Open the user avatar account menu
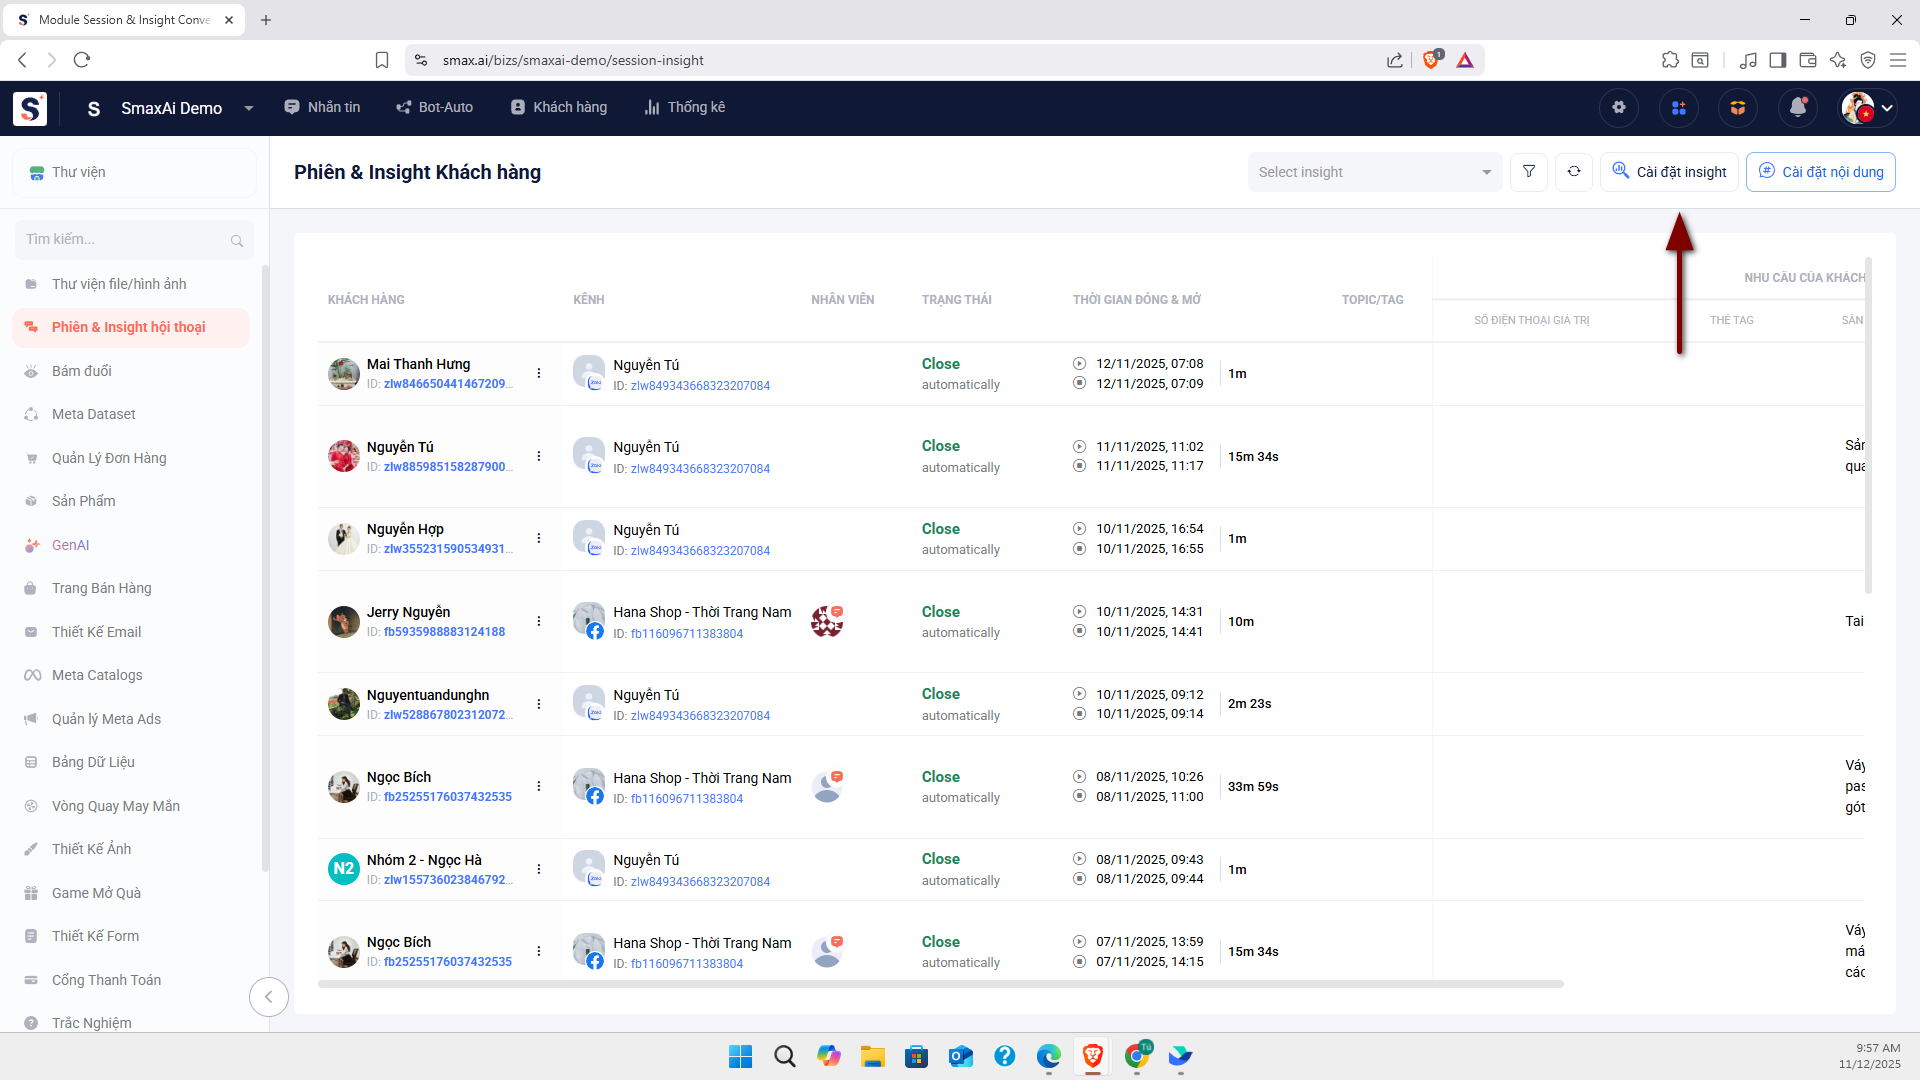The height and width of the screenshot is (1080, 1920). [x=1867, y=108]
